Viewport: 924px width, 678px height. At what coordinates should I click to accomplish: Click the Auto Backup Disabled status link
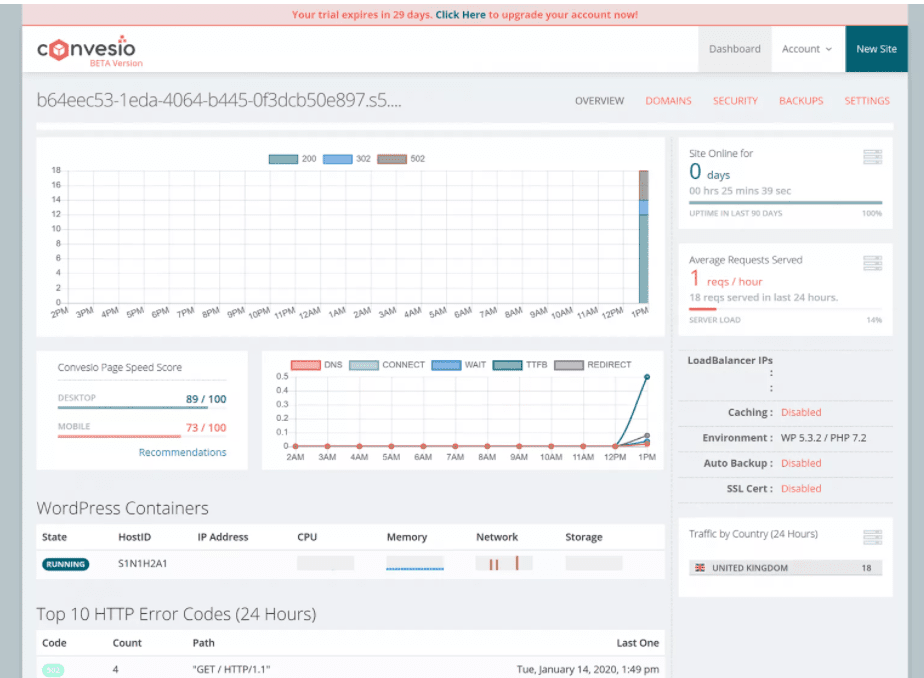pyautogui.click(x=801, y=463)
